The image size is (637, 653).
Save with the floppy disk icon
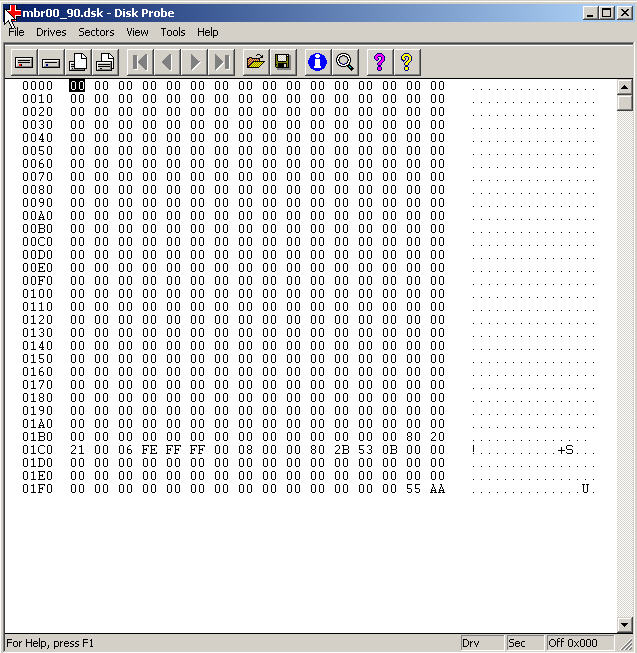point(283,62)
